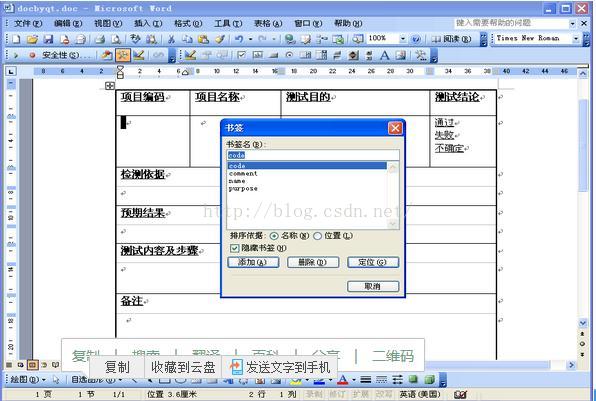
Task: Open the Insert menu
Action: pos(148,24)
